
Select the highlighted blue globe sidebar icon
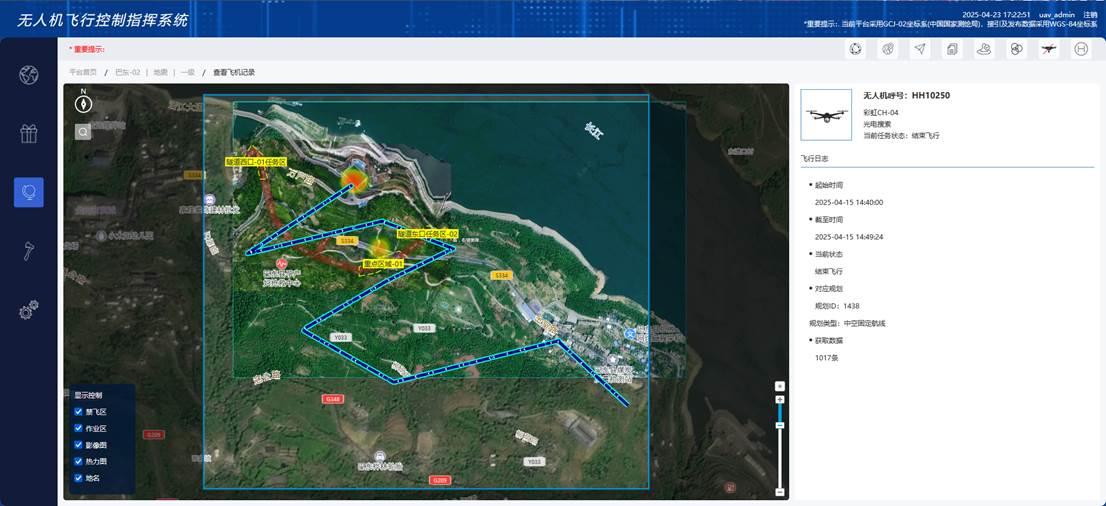(x=28, y=191)
